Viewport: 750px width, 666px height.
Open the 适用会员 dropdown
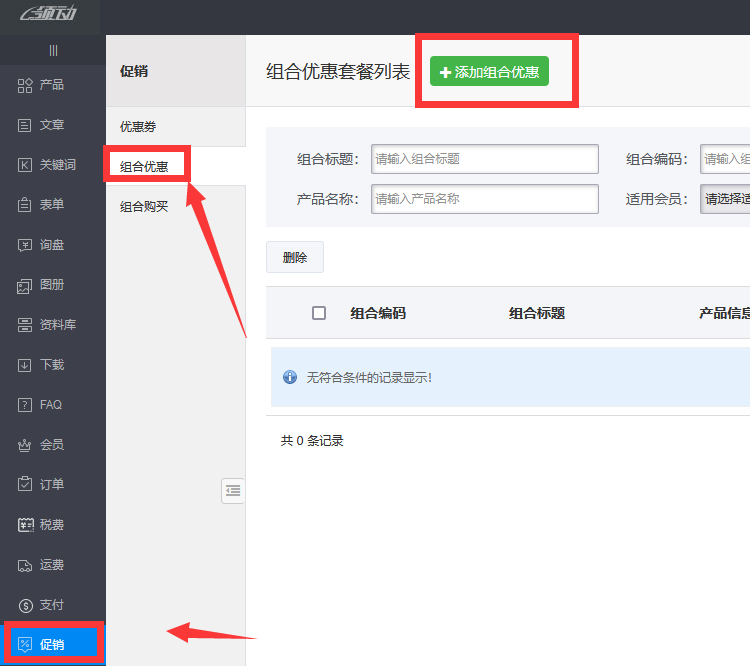pyautogui.click(x=725, y=199)
